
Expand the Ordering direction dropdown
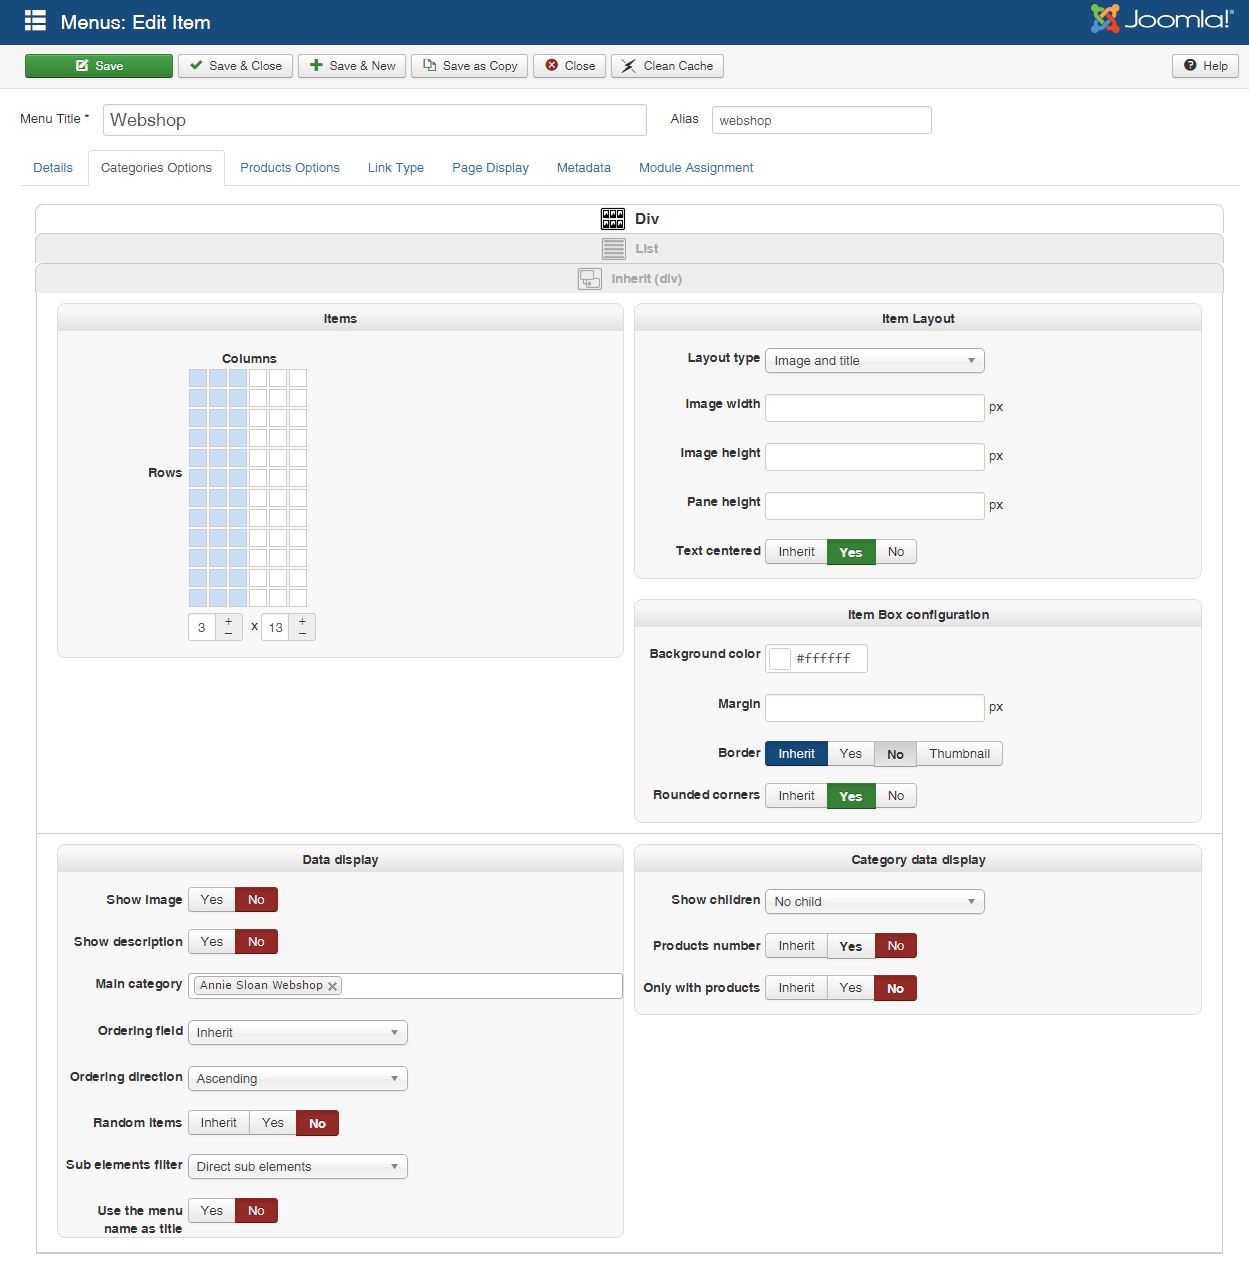click(x=298, y=1079)
